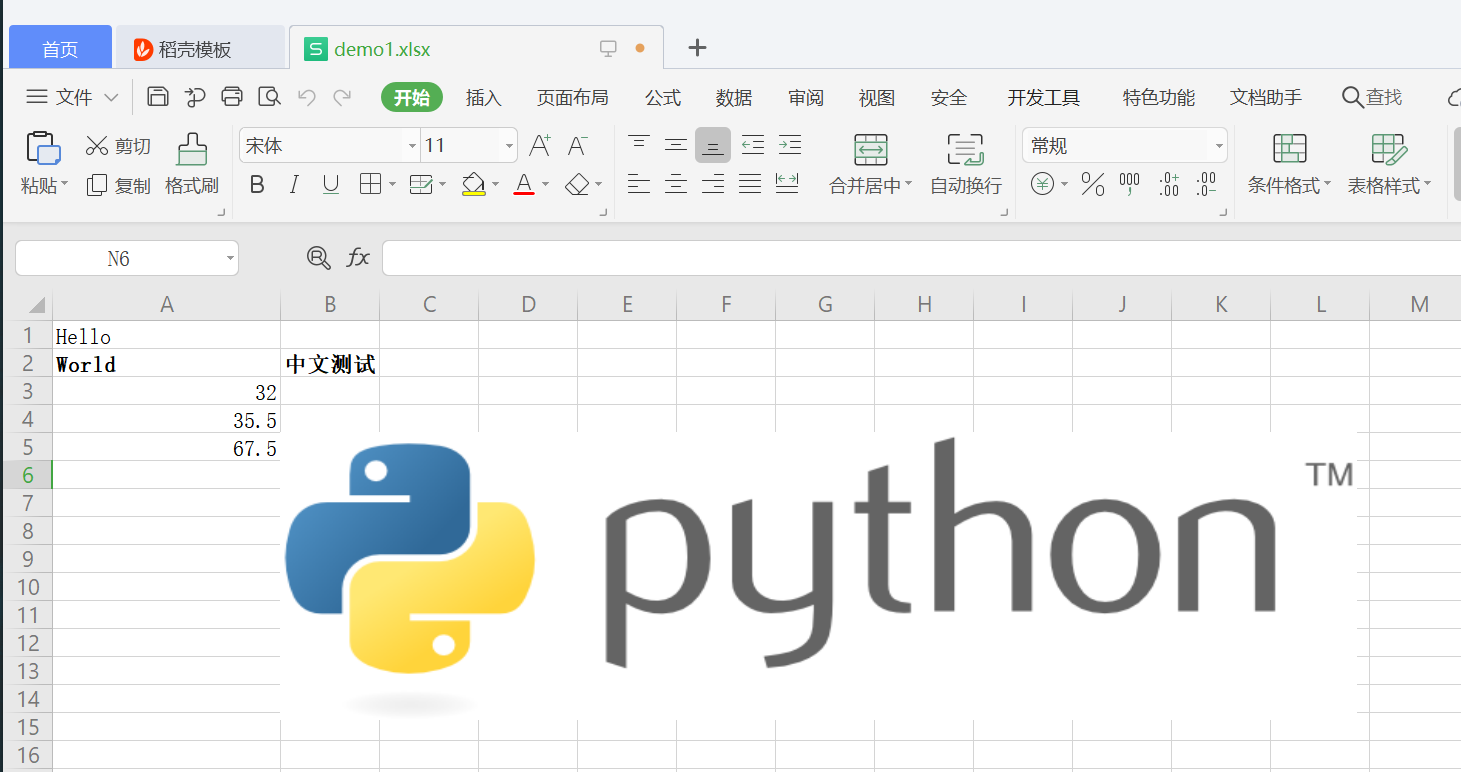Open the 开发工具 tab
Screen dimensions: 1461x772
pos(1044,97)
